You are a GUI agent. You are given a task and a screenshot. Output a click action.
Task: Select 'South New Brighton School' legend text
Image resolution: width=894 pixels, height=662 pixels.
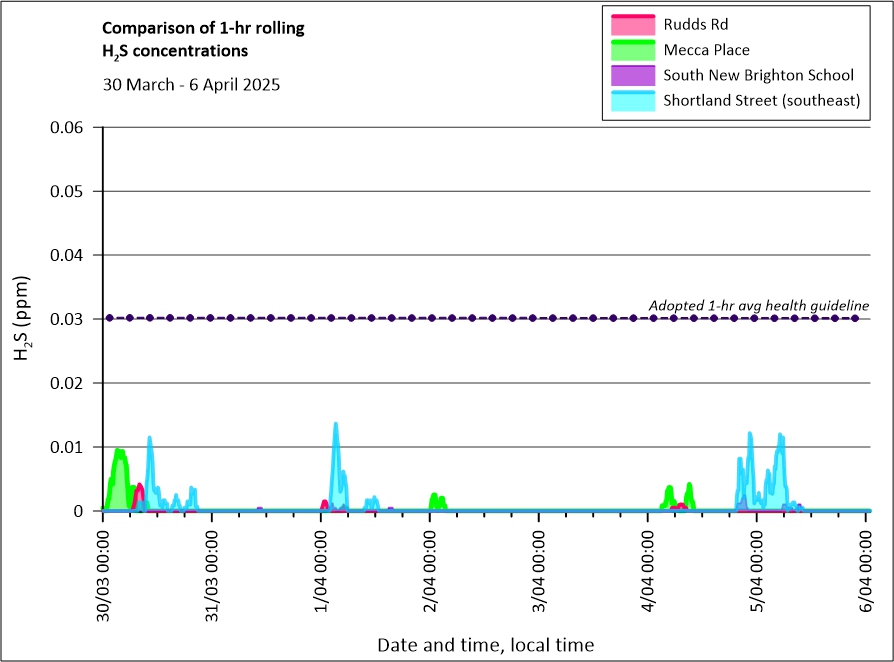pyautogui.click(x=758, y=75)
